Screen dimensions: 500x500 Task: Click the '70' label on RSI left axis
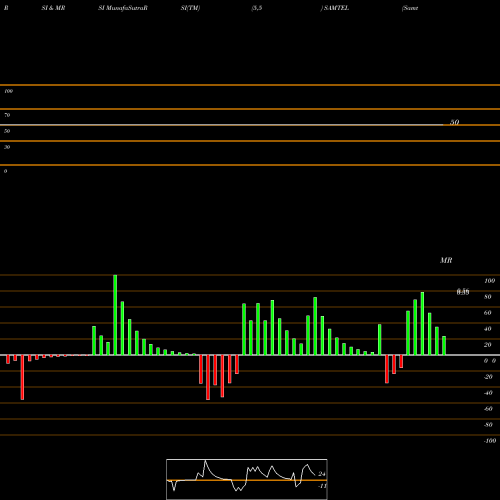click(x=7, y=115)
